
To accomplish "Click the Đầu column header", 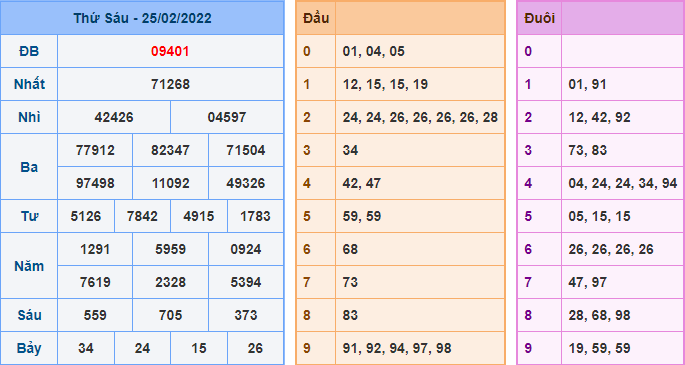I will click(316, 18).
